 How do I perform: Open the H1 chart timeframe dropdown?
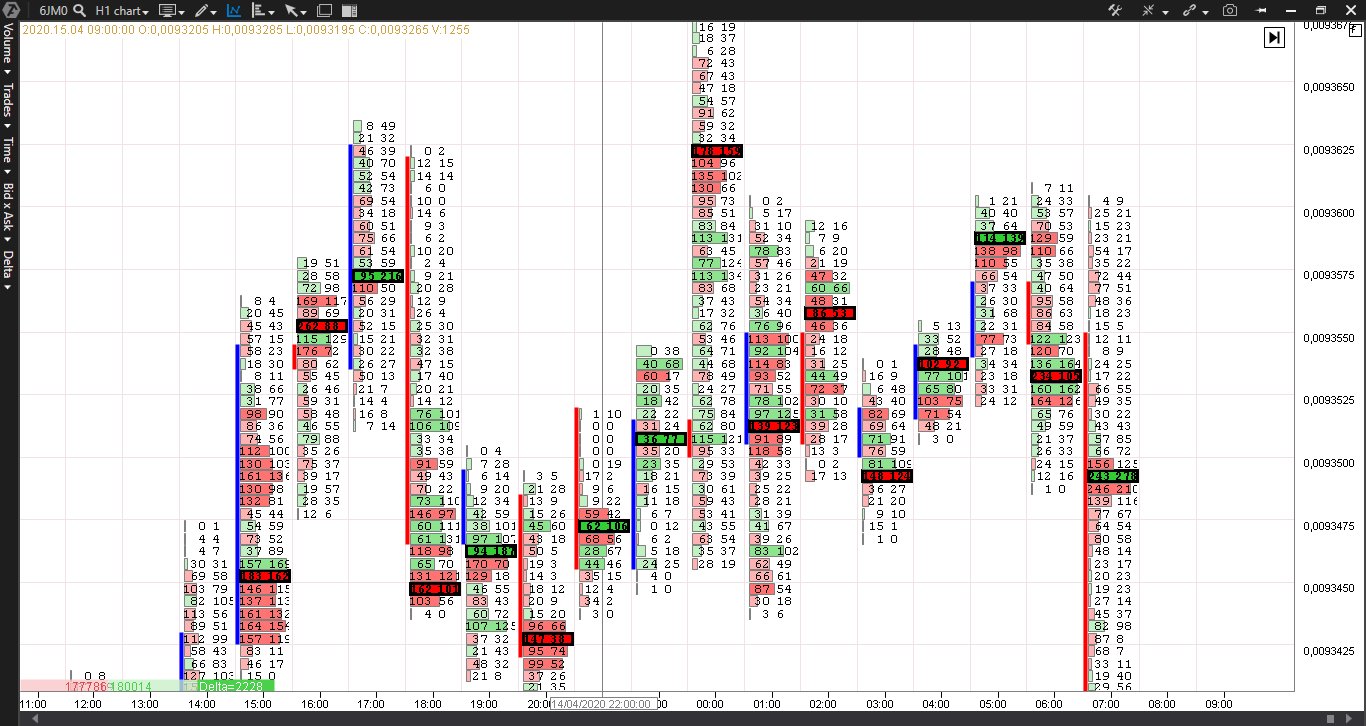122,10
